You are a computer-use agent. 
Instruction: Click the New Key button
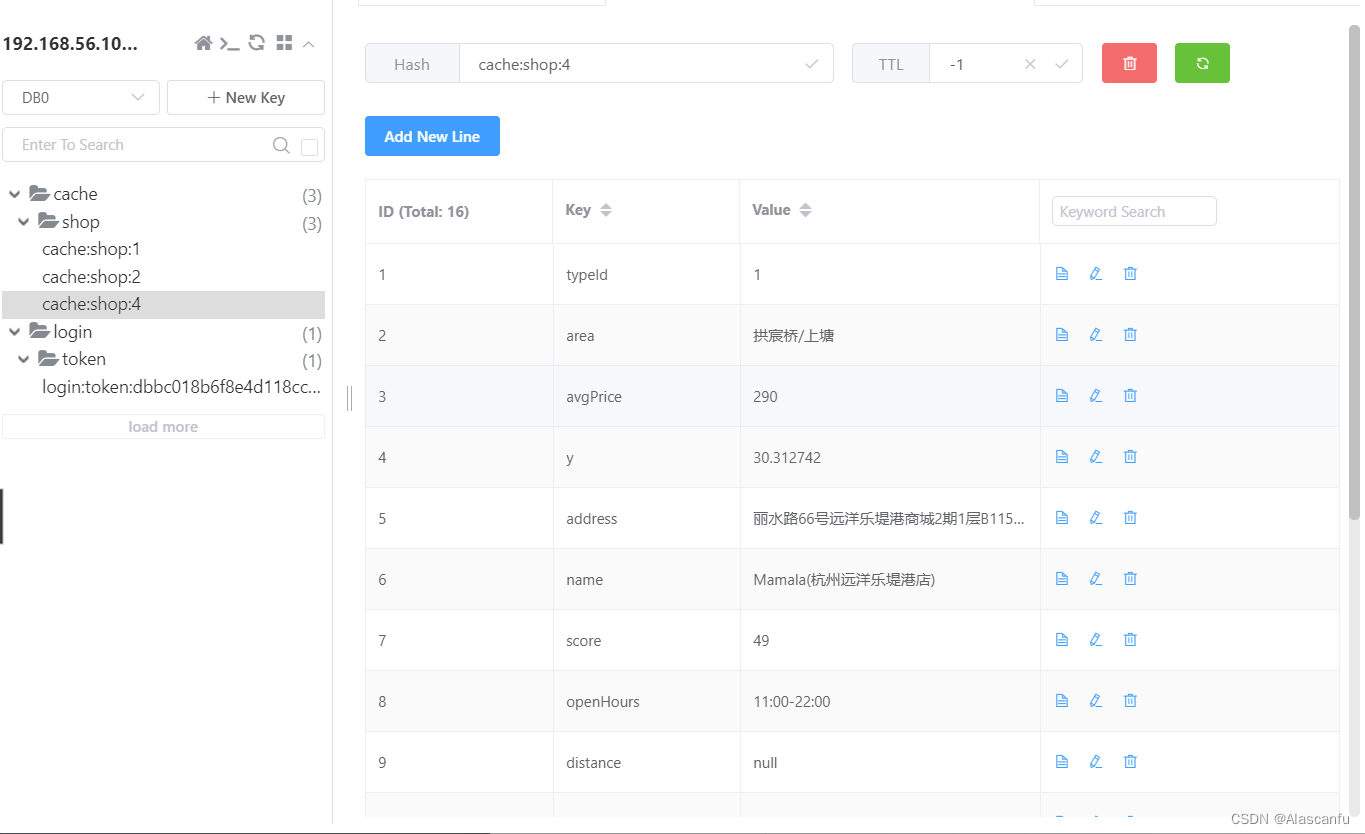pos(246,98)
